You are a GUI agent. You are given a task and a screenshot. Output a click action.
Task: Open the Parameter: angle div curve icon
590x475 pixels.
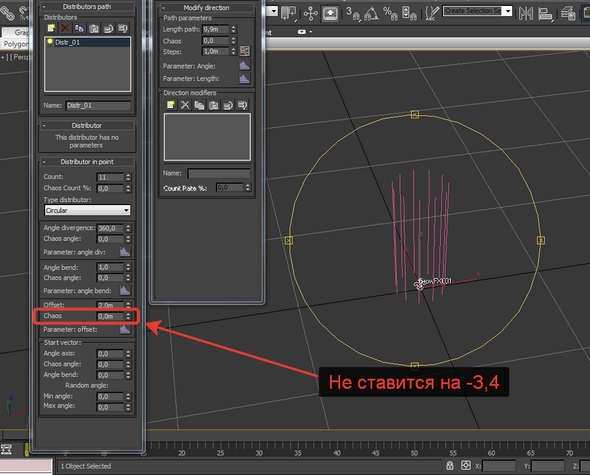point(125,251)
